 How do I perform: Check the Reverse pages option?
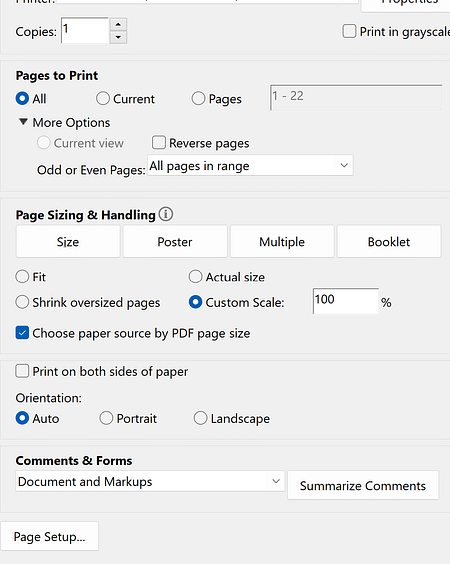[159, 142]
